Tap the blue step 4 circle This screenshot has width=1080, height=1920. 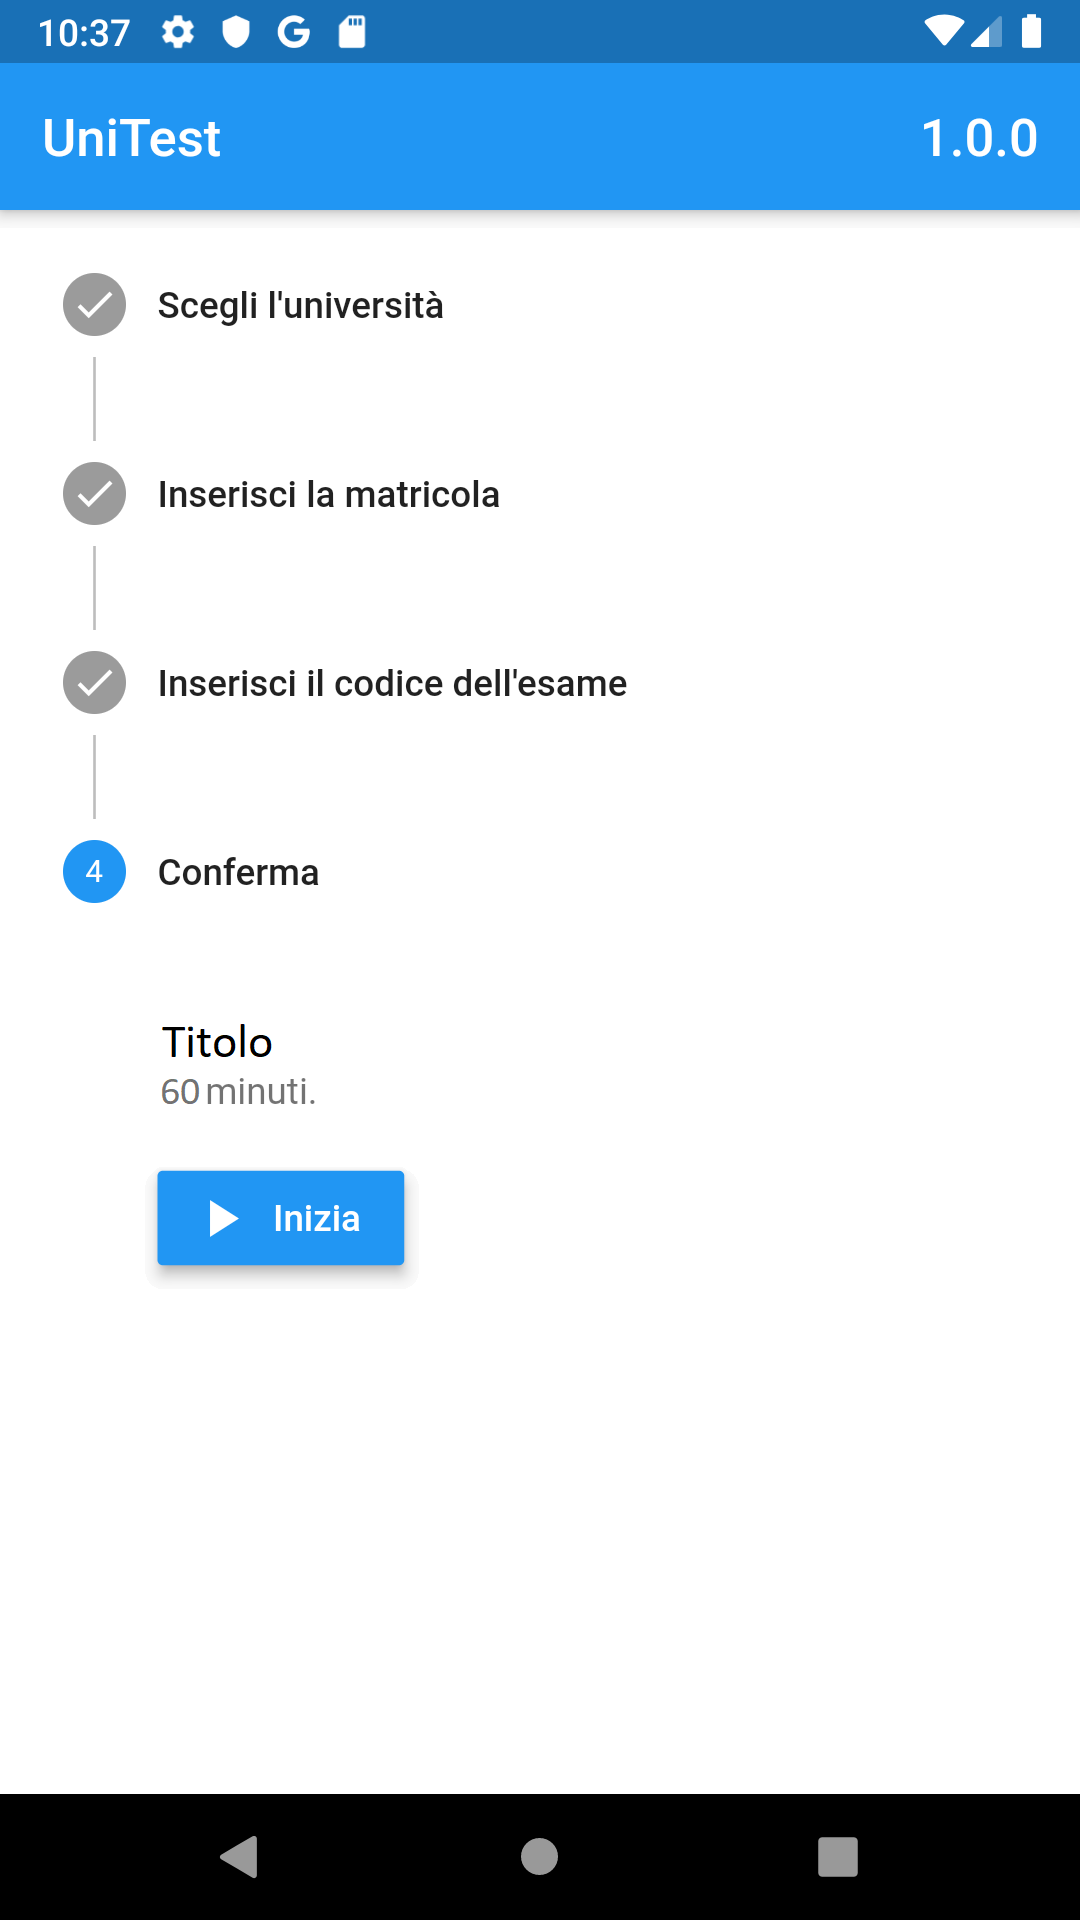tap(94, 872)
